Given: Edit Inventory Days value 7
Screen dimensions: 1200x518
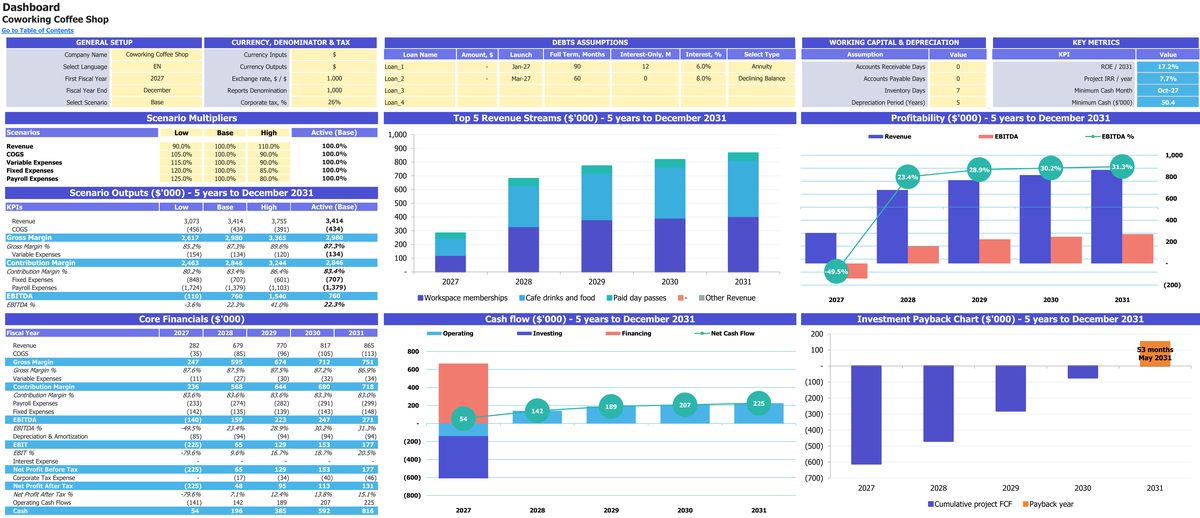Looking at the screenshot, I should [x=958, y=90].
